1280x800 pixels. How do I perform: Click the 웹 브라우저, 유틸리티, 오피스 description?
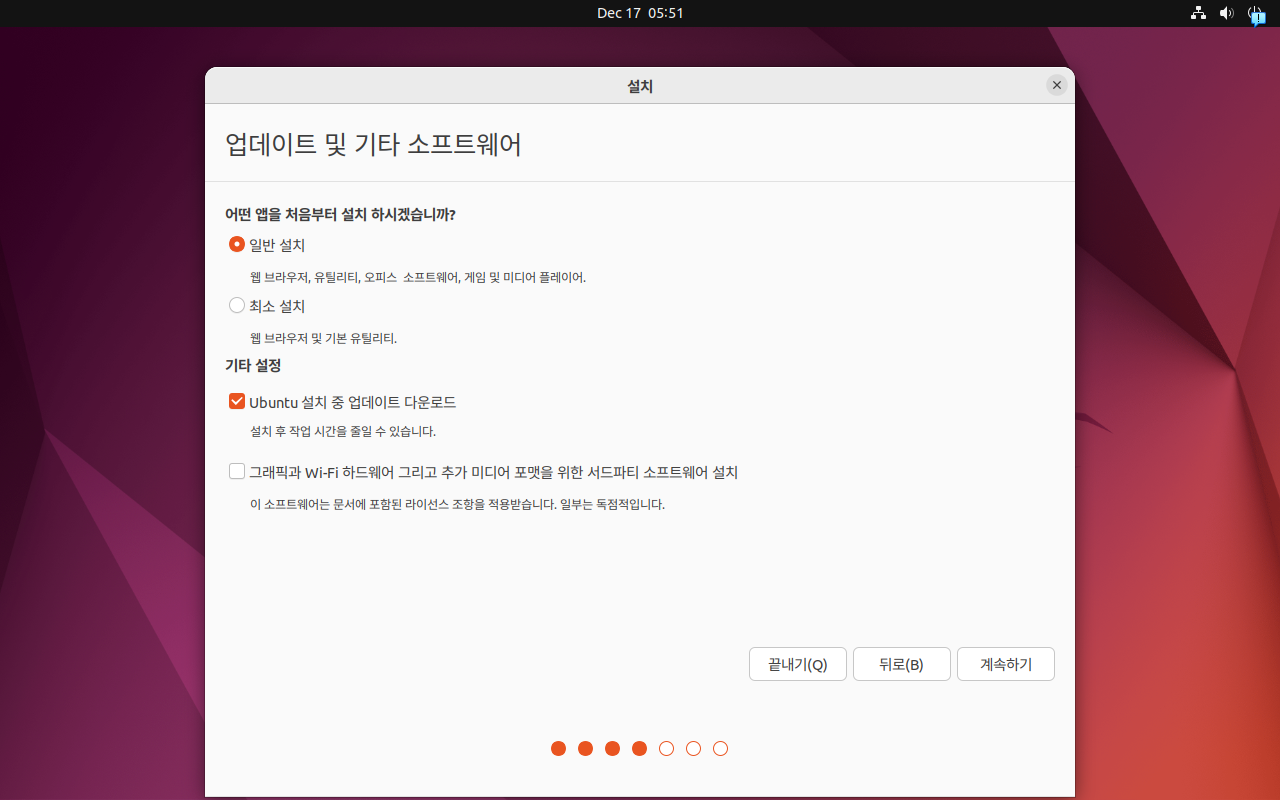(418, 278)
